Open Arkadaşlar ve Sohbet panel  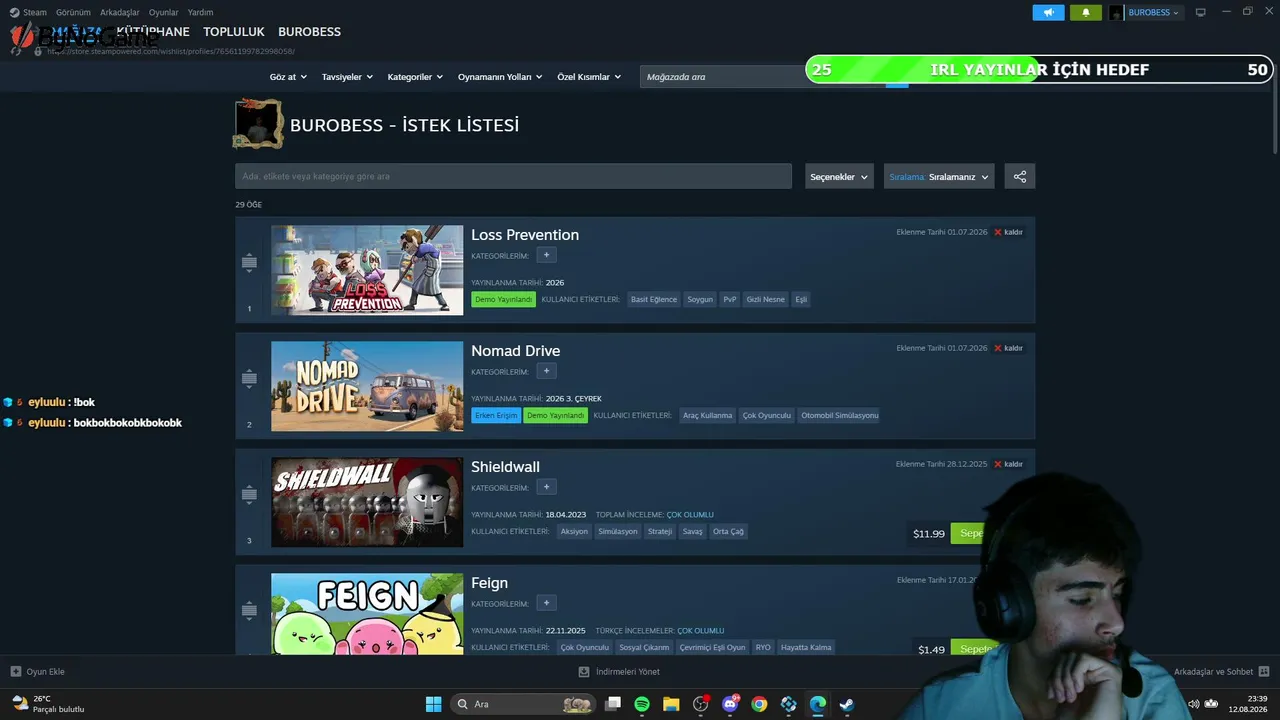click(x=1221, y=672)
